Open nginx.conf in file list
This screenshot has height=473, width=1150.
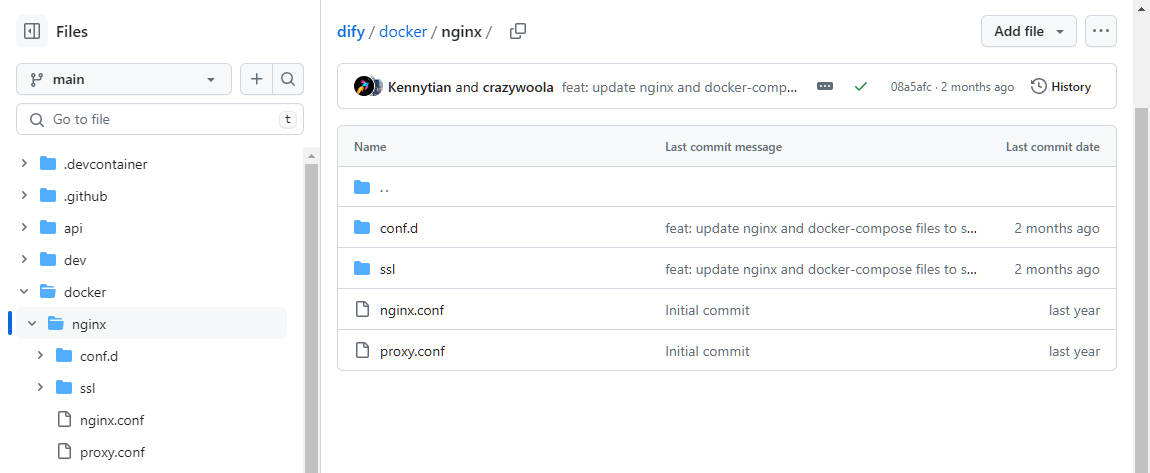click(x=412, y=310)
